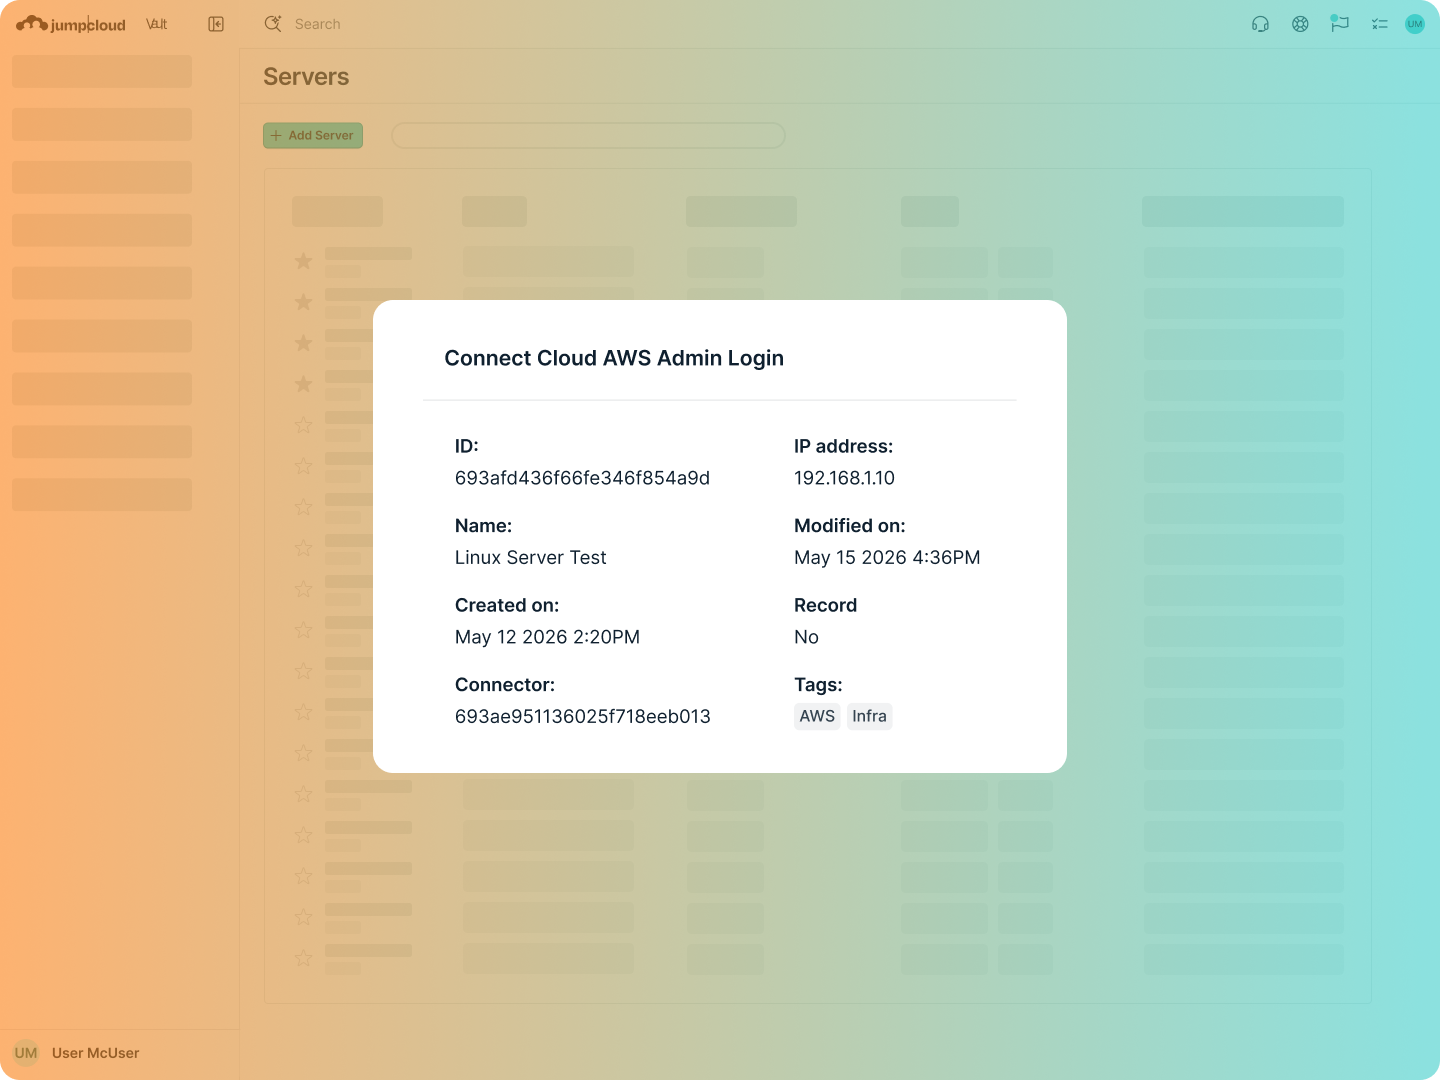This screenshot has width=1440, height=1080.
Task: Click the Record label
Action: (825, 605)
